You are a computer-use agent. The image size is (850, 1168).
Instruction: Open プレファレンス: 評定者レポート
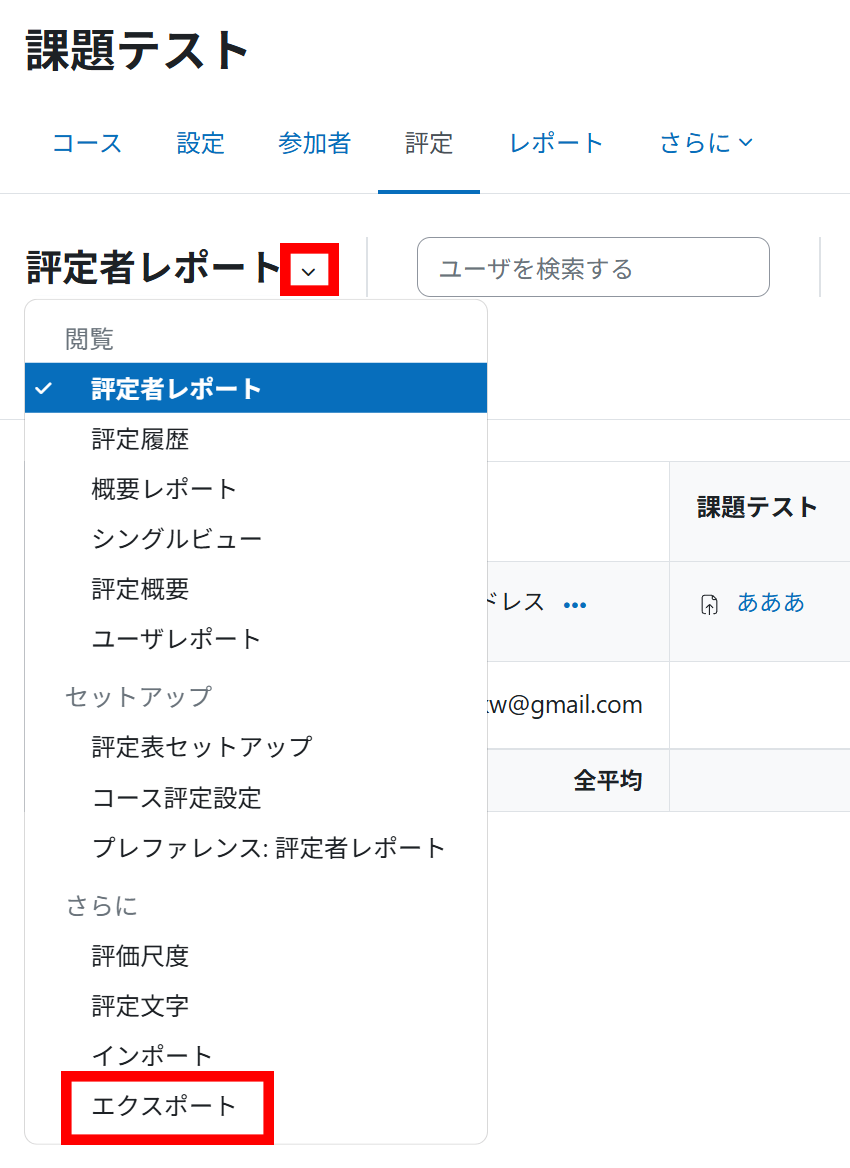(268, 848)
